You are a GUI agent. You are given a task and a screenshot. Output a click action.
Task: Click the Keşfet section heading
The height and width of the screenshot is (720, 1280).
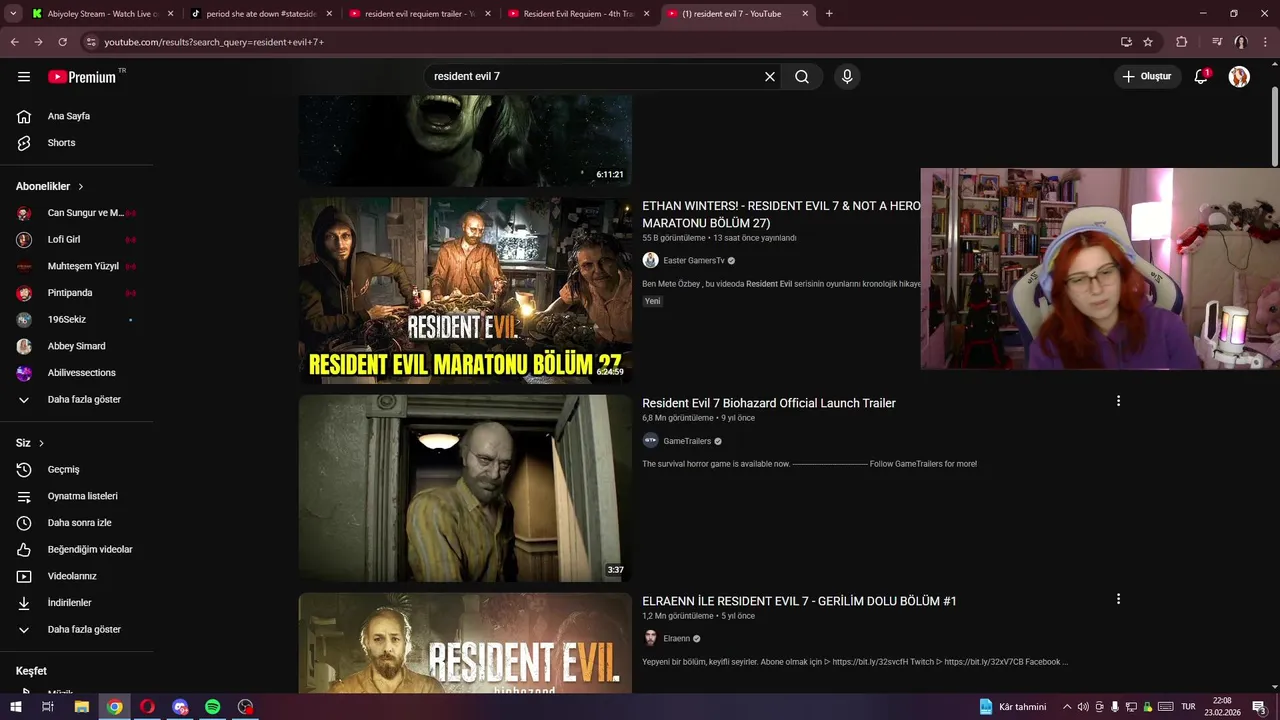tap(31, 671)
